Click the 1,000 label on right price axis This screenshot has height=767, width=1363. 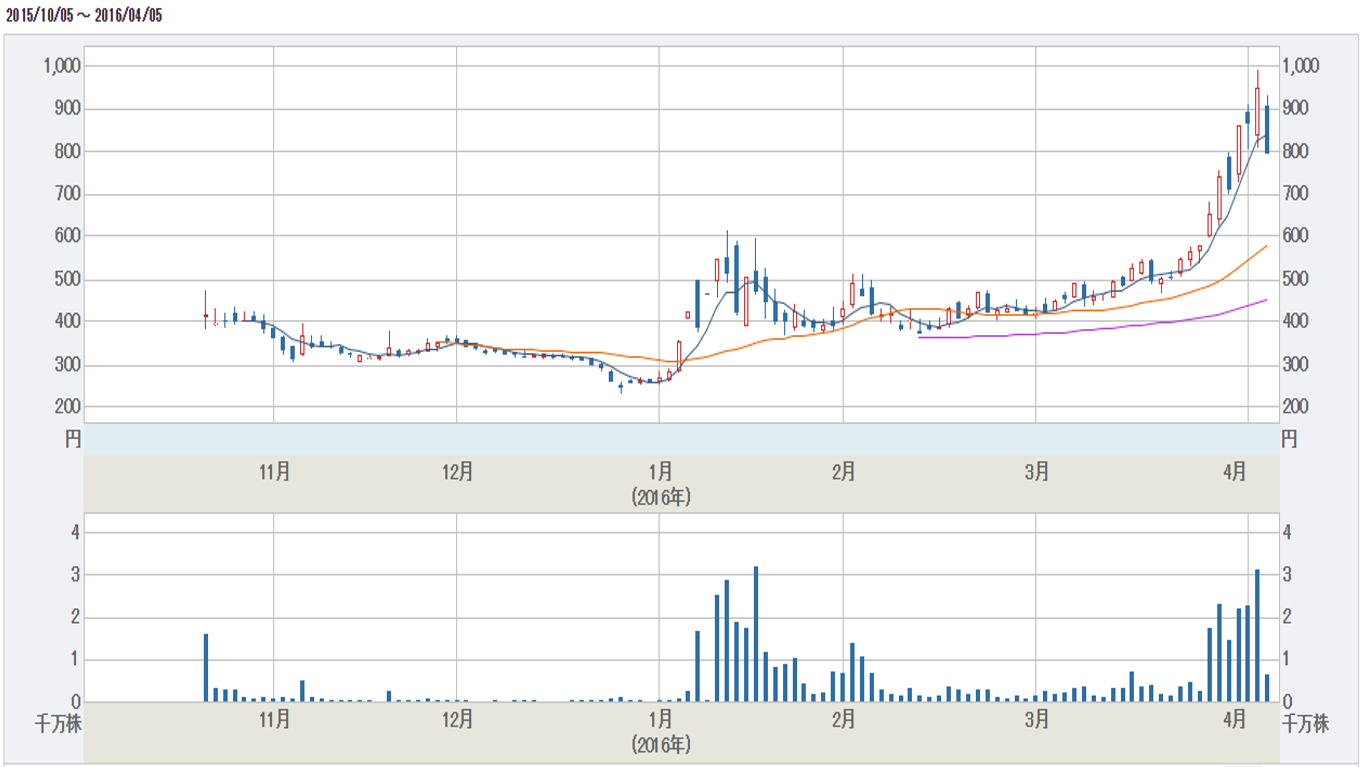click(1302, 66)
